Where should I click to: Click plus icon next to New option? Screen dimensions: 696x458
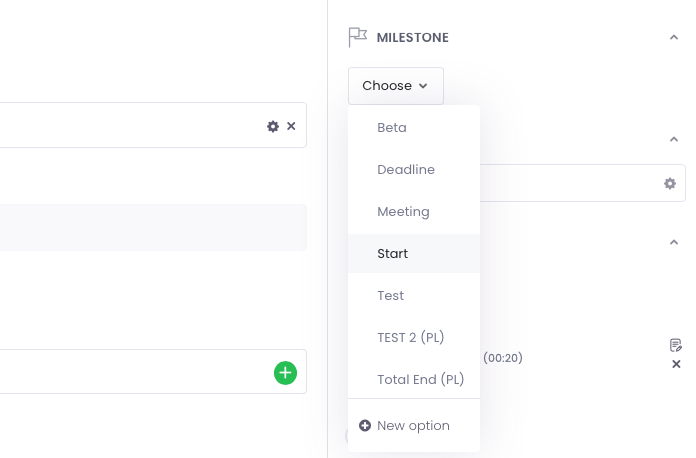pyautogui.click(x=365, y=426)
